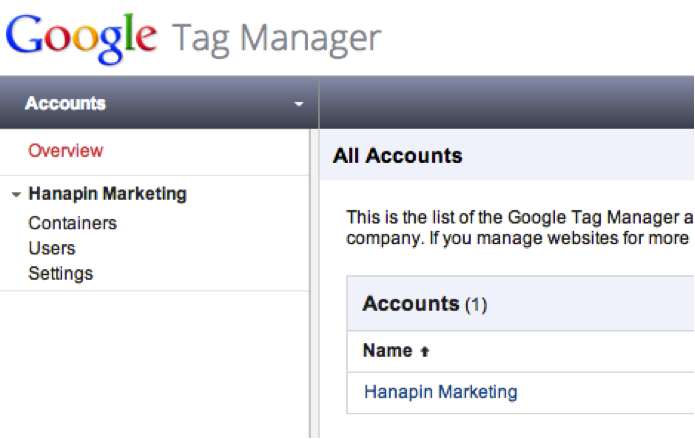The width and height of the screenshot is (695, 439).
Task: Select Hanapin Marketing in the sidebar
Action: coord(107,194)
